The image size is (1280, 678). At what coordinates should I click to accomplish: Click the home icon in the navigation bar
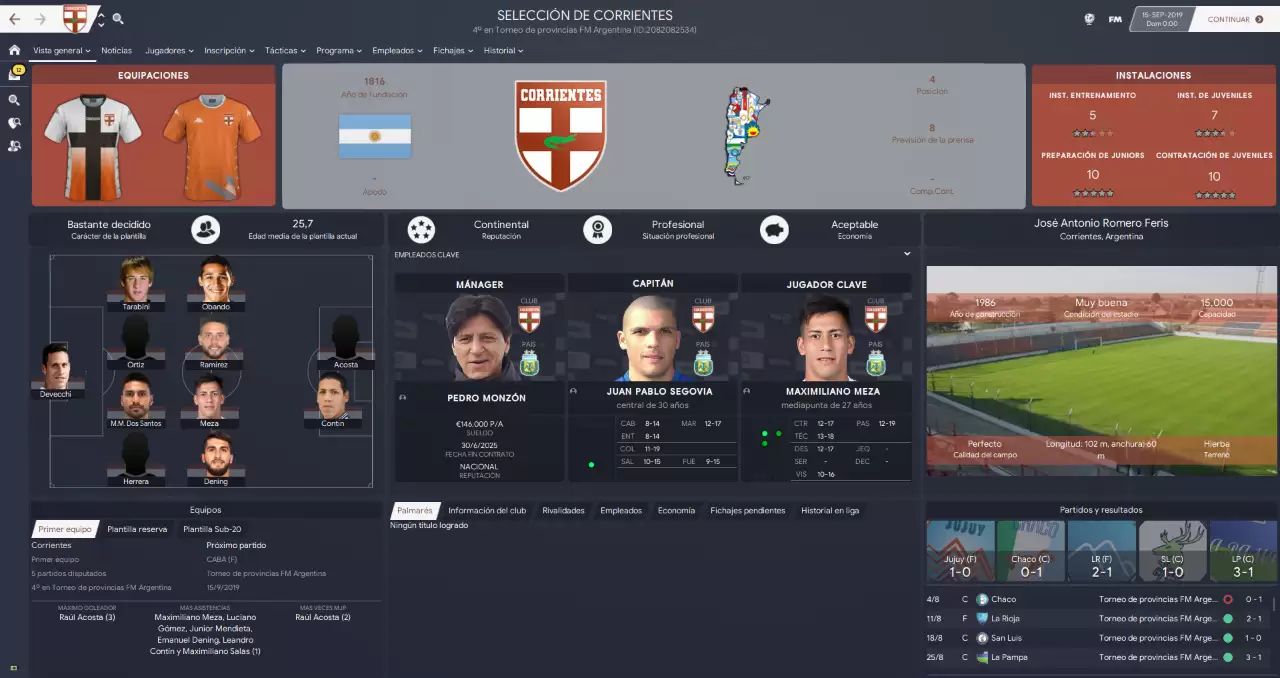(14, 50)
